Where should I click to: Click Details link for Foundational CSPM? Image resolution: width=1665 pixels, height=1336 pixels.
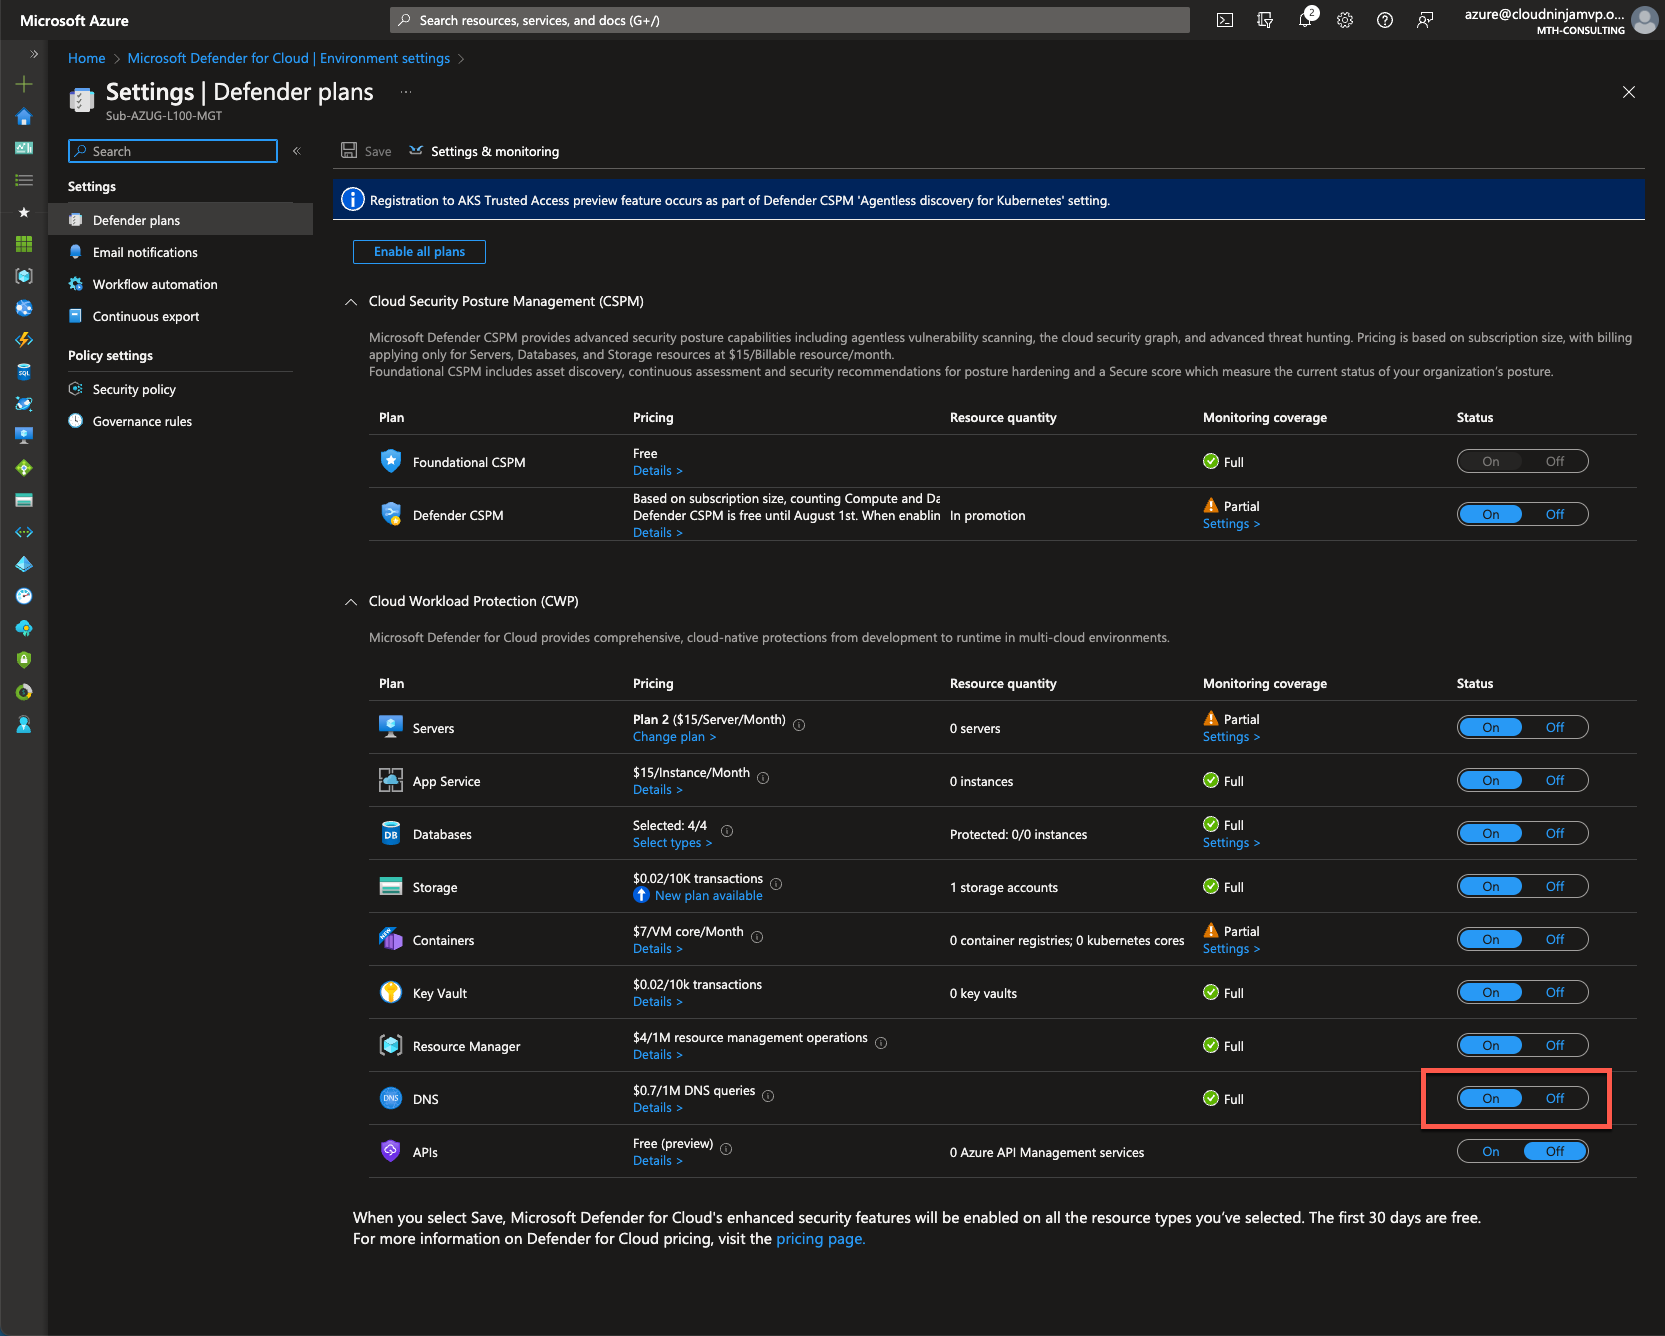(x=657, y=471)
